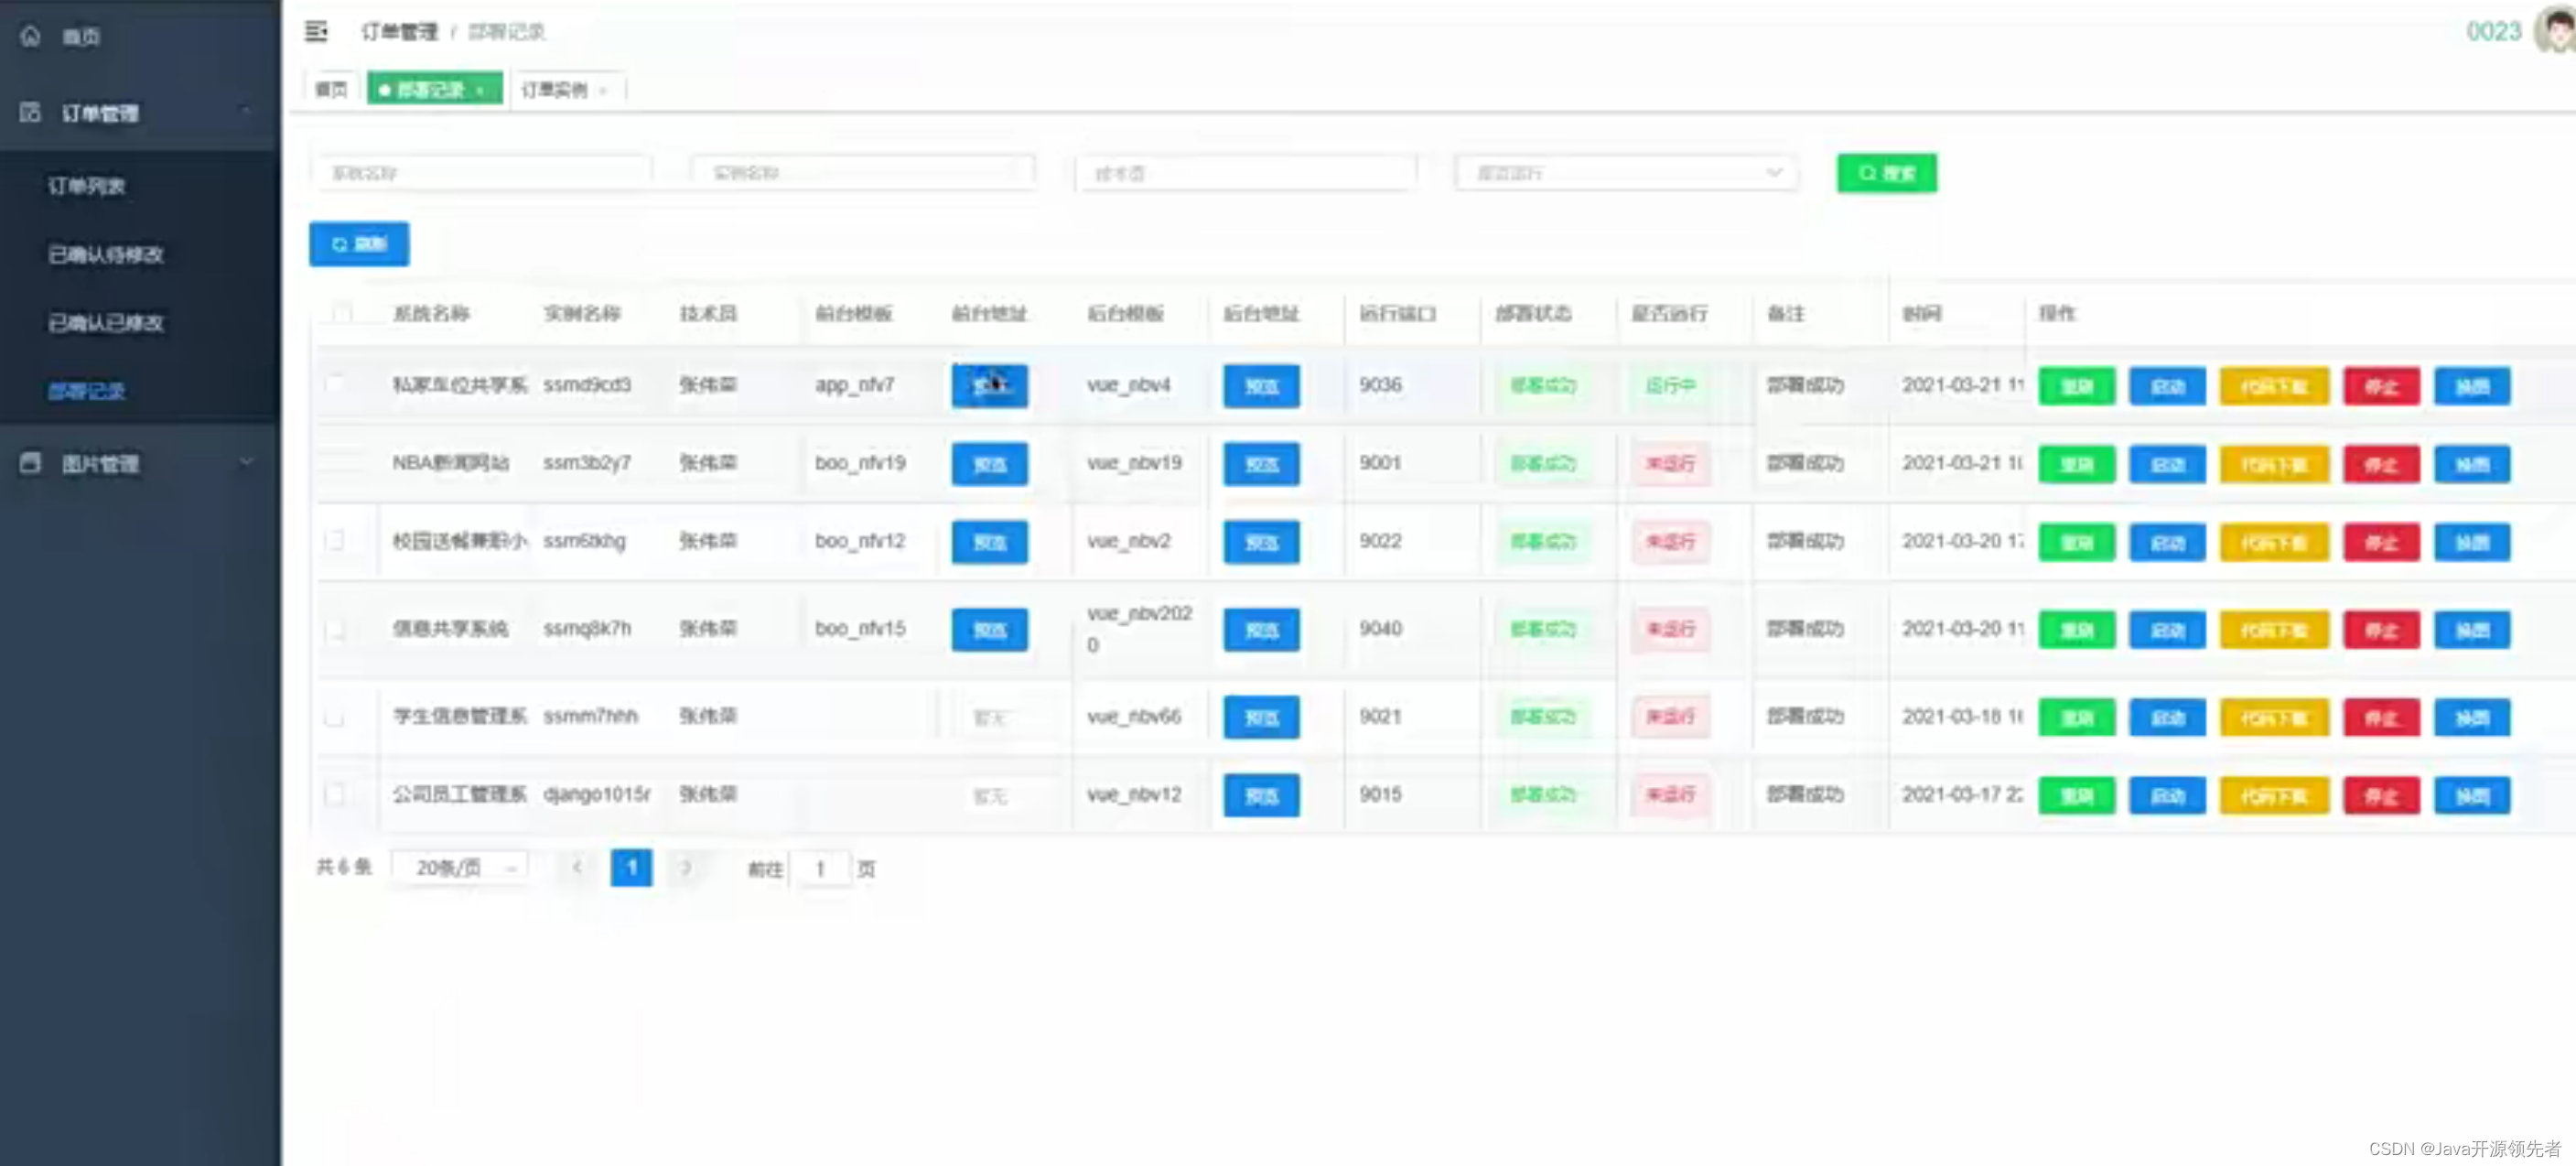Go to next page arrow in pagination

685,867
